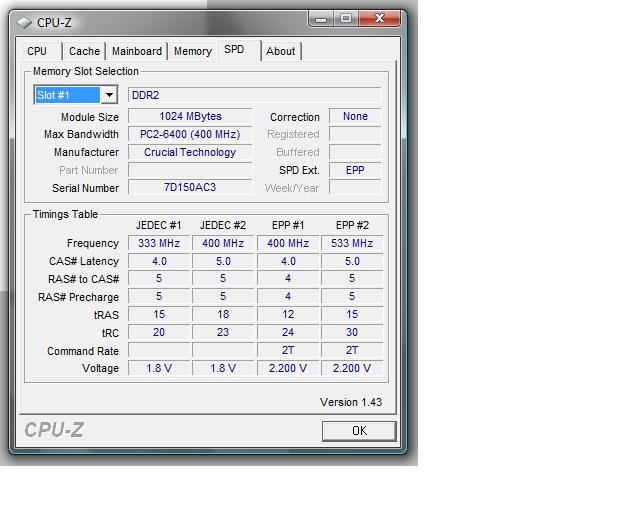Click the EPP #2 CAS# Latency 5.0 cell
This screenshot has width=640, height=512.
pyautogui.click(x=352, y=261)
